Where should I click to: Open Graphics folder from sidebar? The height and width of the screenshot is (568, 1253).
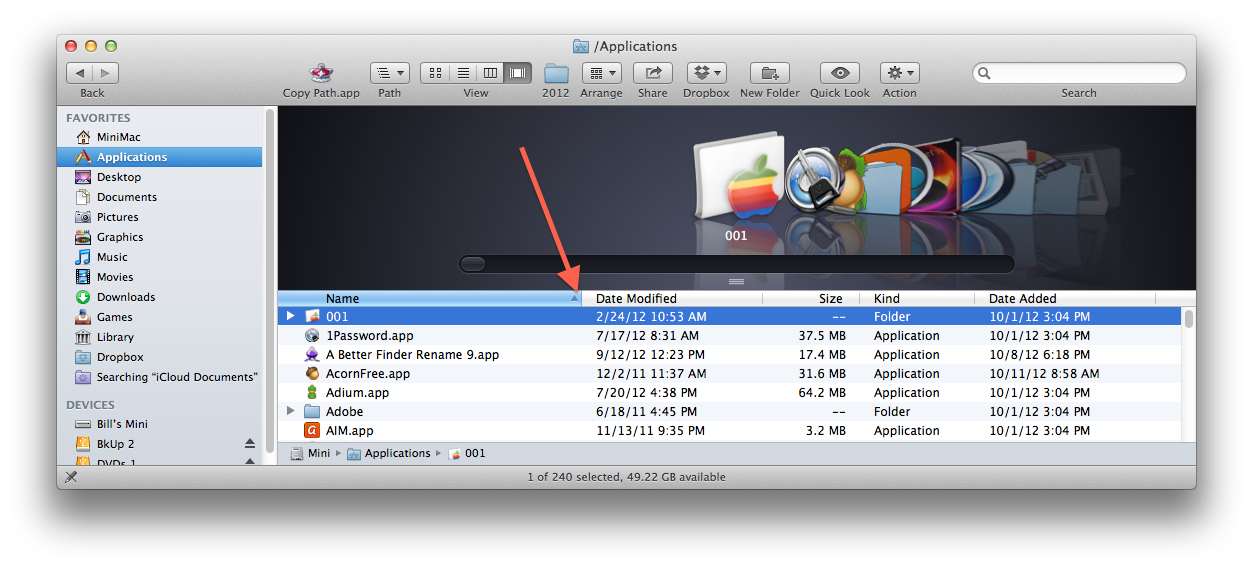(x=159, y=237)
